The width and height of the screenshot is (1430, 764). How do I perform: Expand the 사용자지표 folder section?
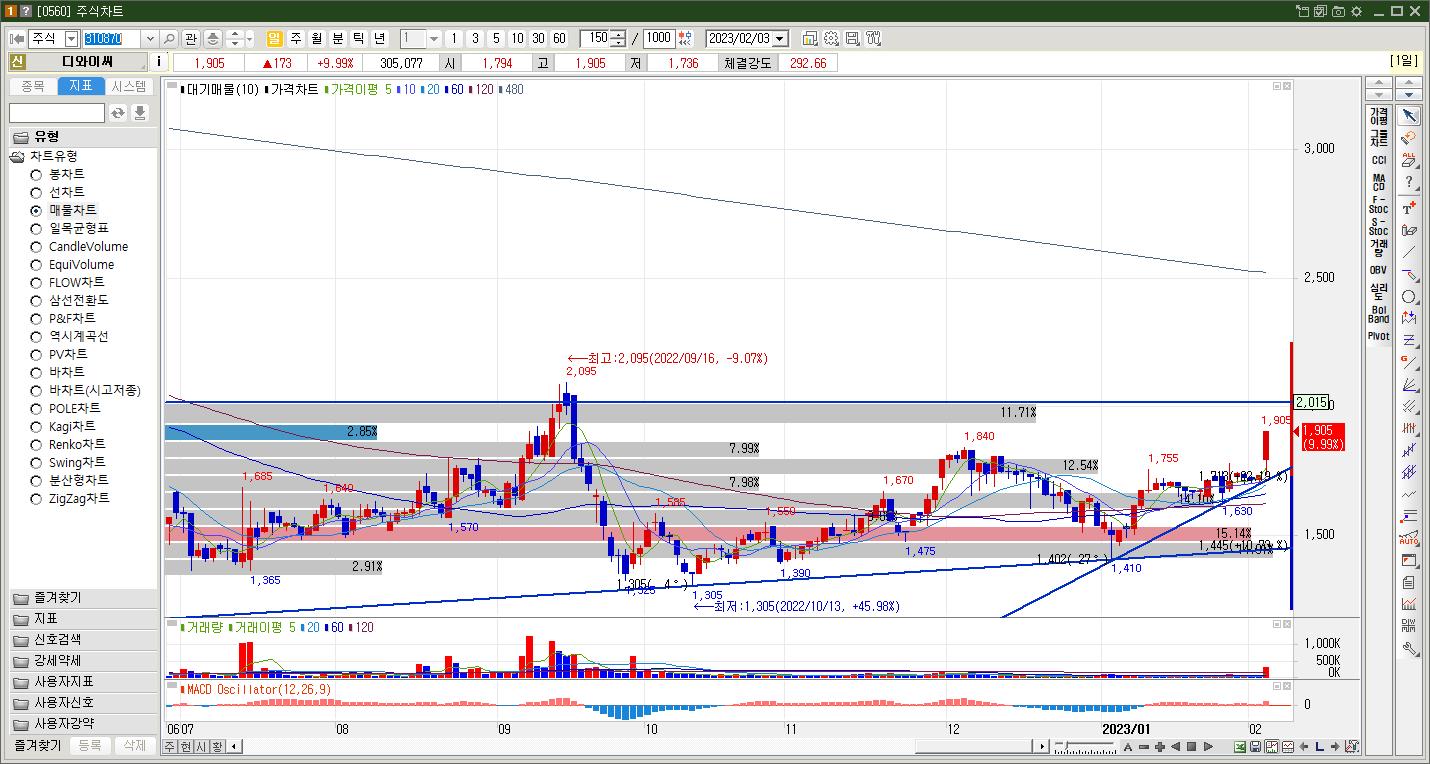point(83,681)
